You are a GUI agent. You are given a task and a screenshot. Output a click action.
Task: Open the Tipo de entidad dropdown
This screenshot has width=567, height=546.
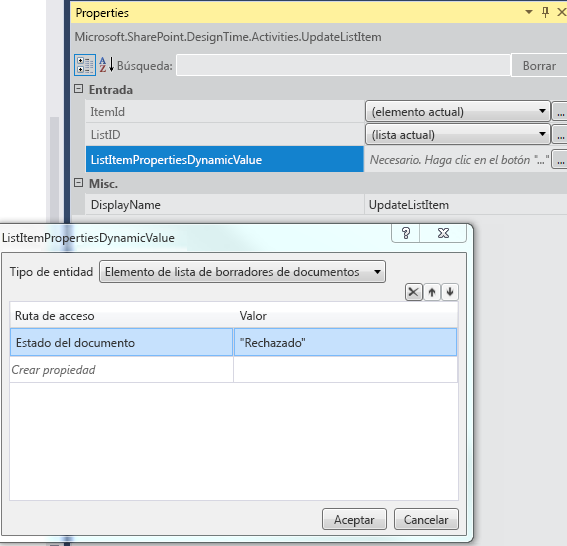click(242, 272)
